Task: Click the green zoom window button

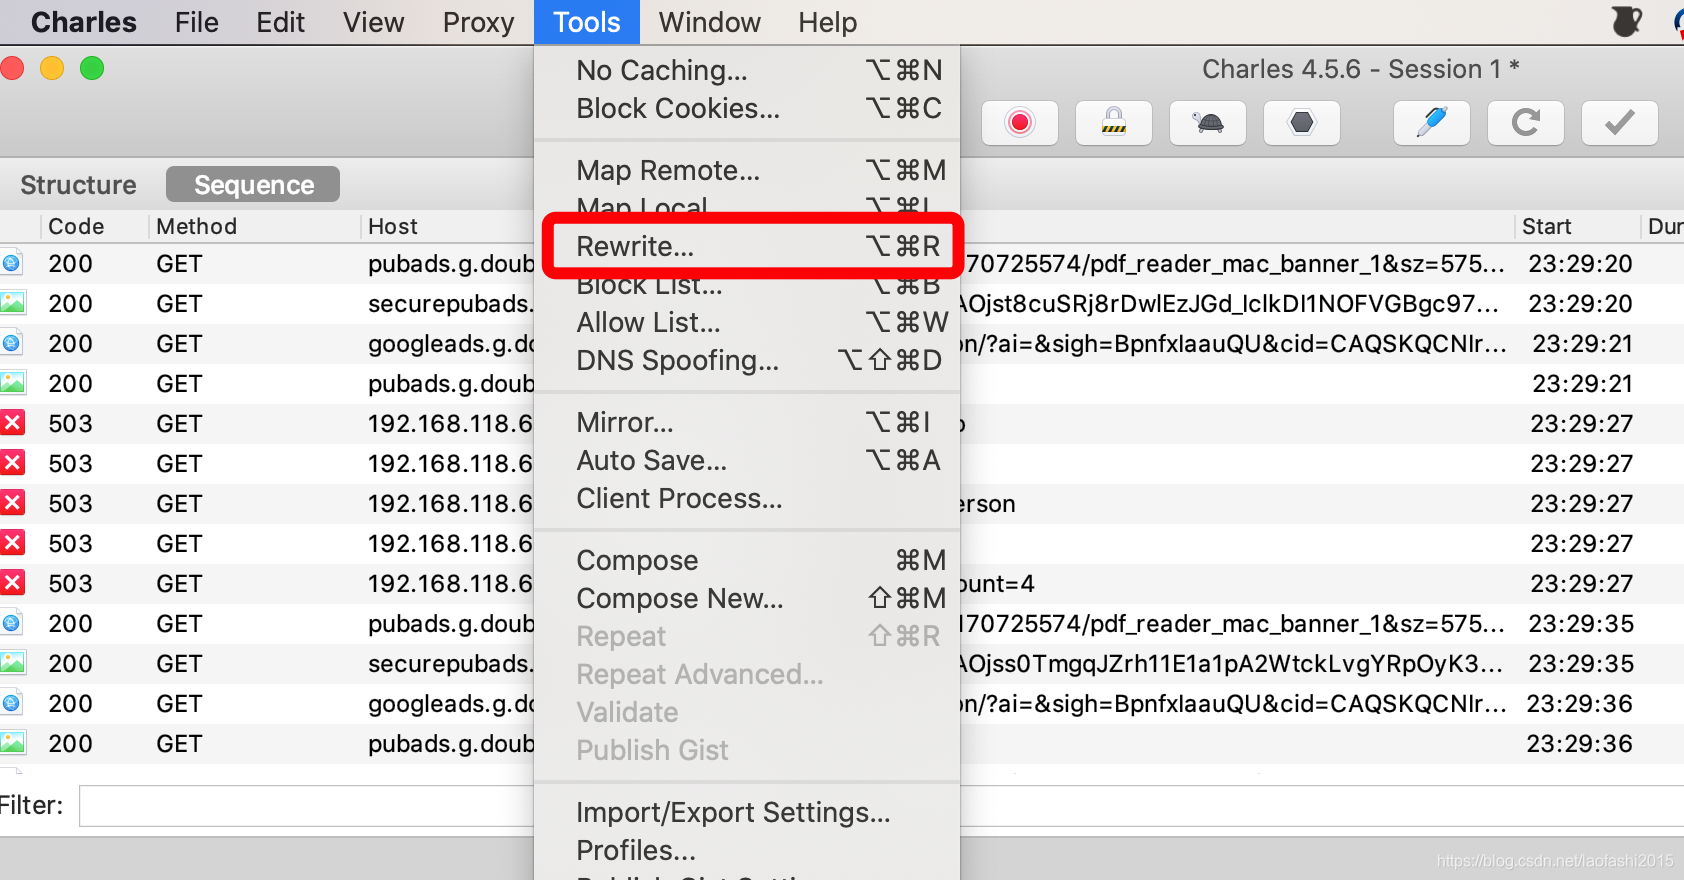Action: (x=92, y=68)
